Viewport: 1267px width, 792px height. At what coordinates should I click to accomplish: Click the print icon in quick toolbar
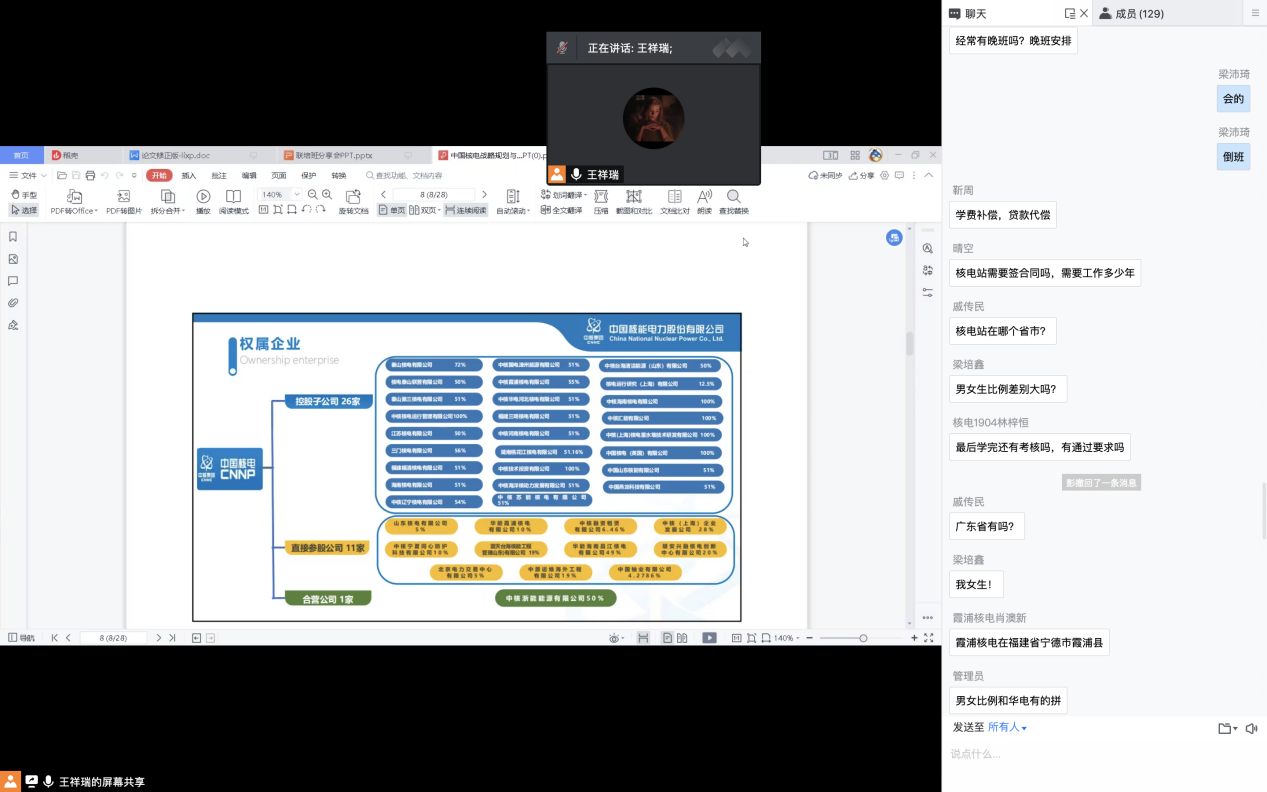point(90,175)
